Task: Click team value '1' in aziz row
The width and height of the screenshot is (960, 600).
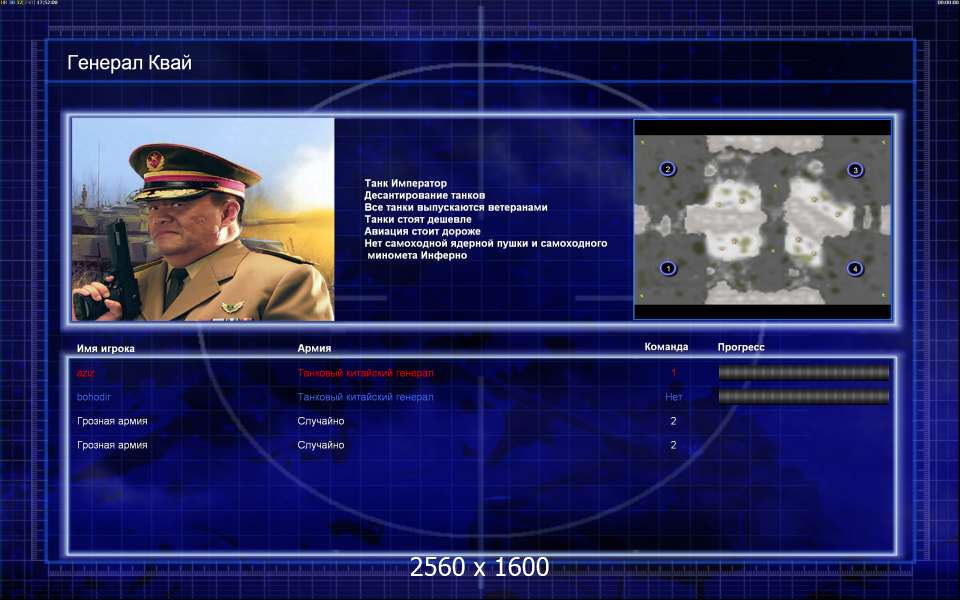Action: [673, 373]
